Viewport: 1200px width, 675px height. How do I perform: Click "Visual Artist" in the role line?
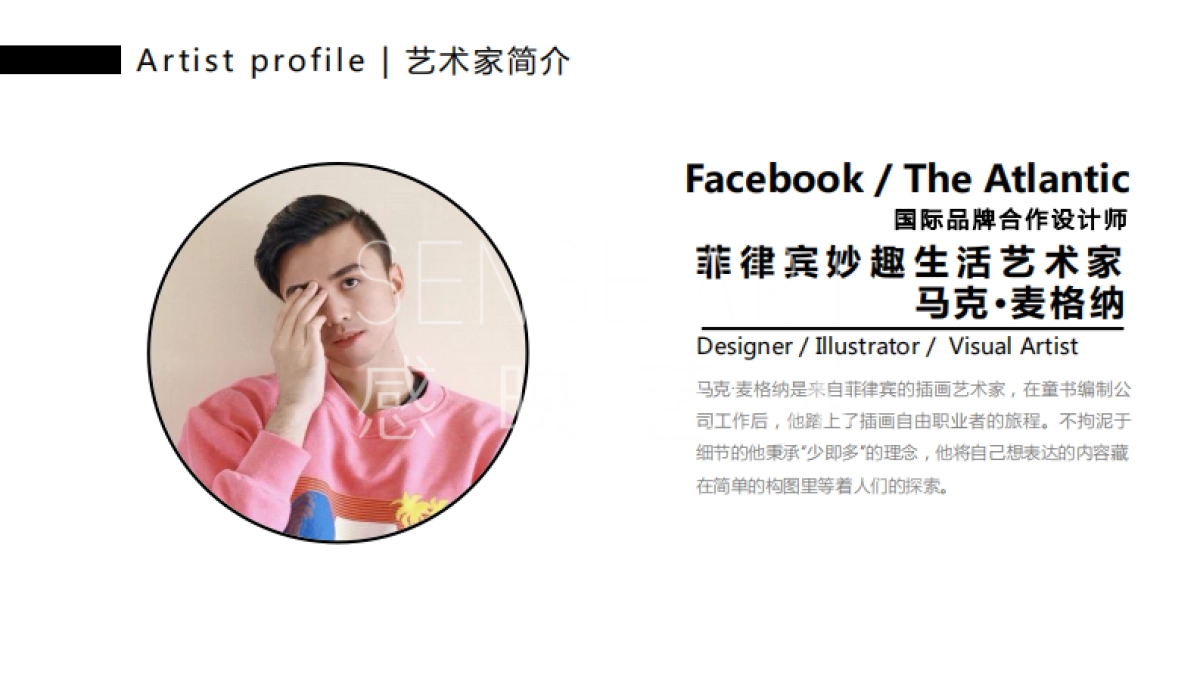coord(1013,347)
